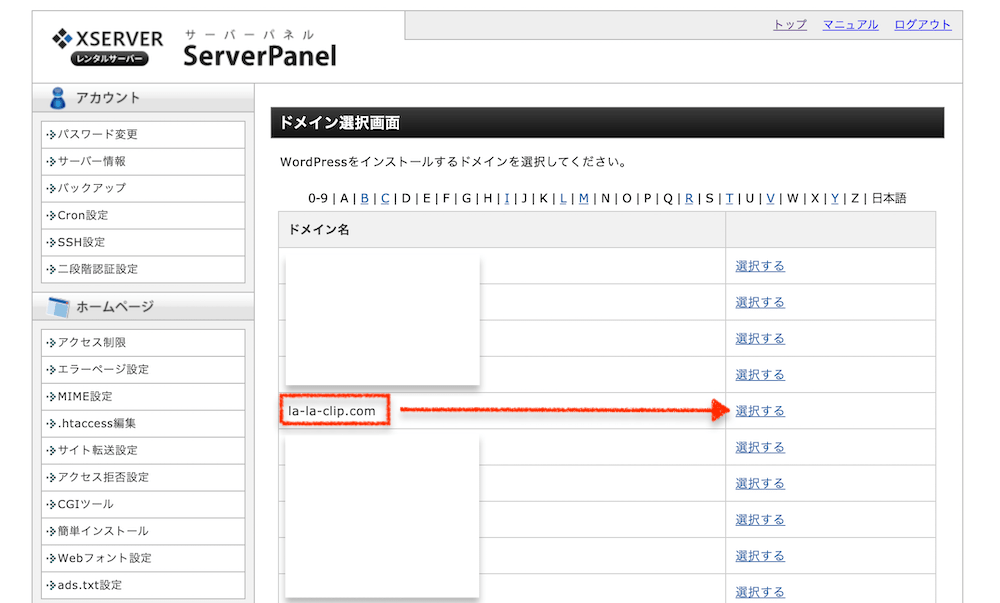Filter domains by letter I
Screen dimensions: 1000x603
click(x=507, y=198)
